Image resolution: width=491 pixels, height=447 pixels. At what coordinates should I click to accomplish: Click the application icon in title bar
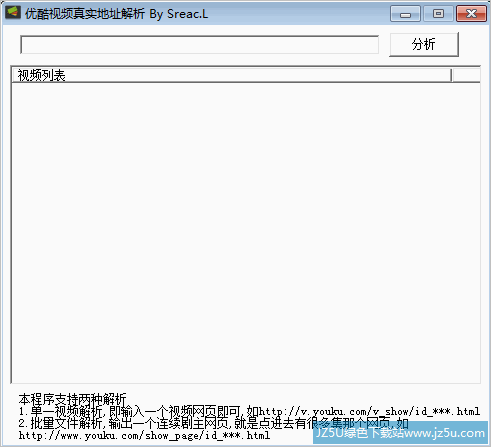pos(13,13)
